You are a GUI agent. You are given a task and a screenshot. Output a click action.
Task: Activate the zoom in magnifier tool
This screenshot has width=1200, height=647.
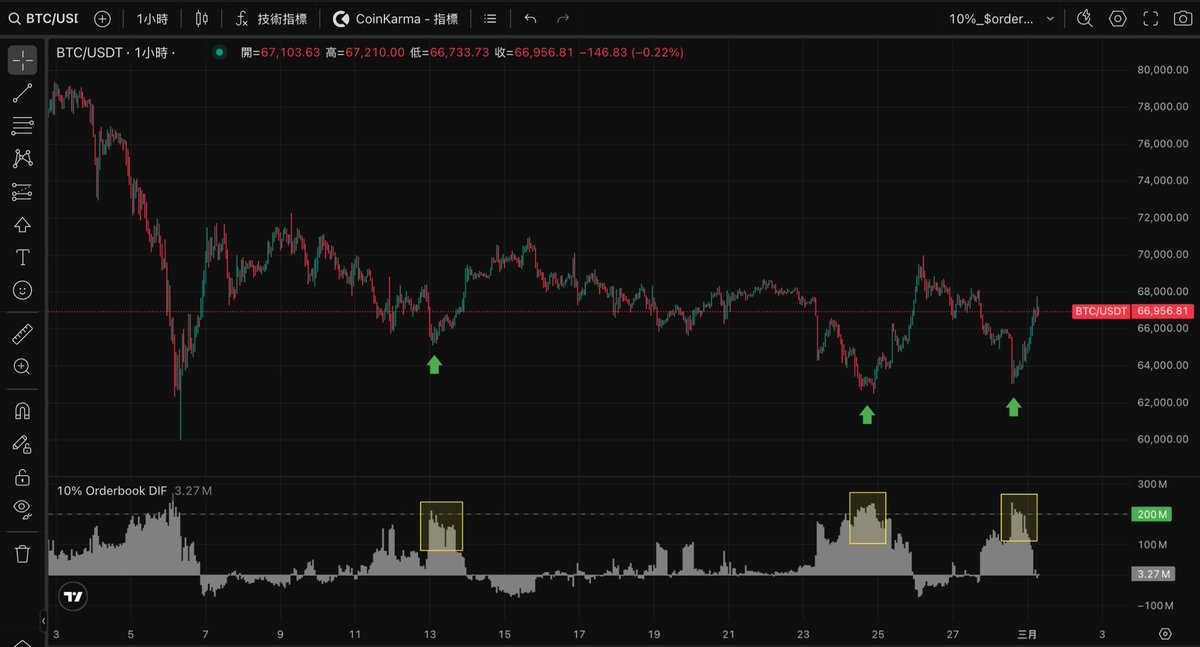(22, 367)
